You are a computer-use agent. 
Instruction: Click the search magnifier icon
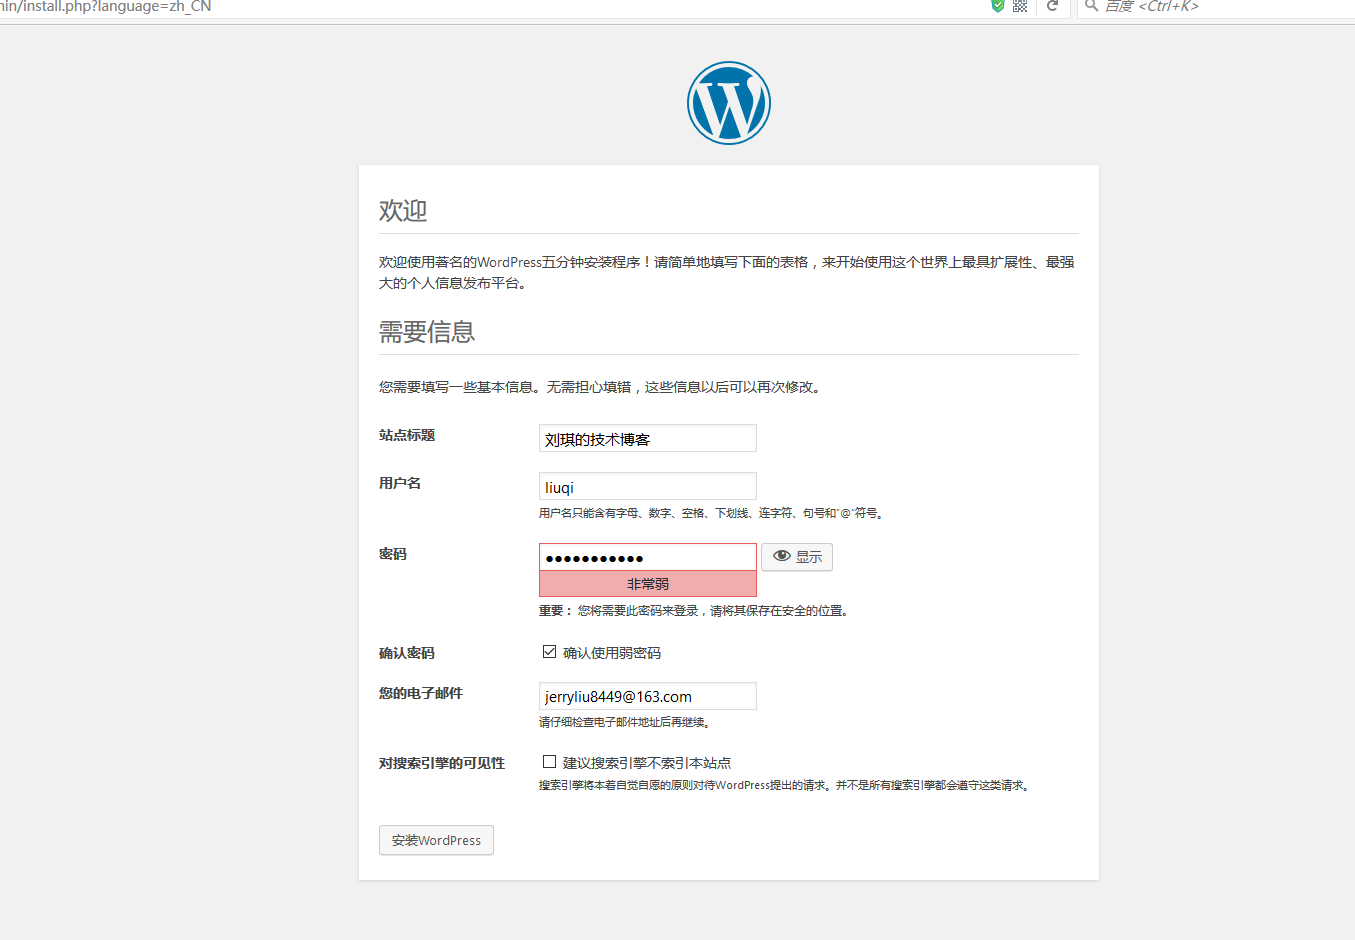1091,6
